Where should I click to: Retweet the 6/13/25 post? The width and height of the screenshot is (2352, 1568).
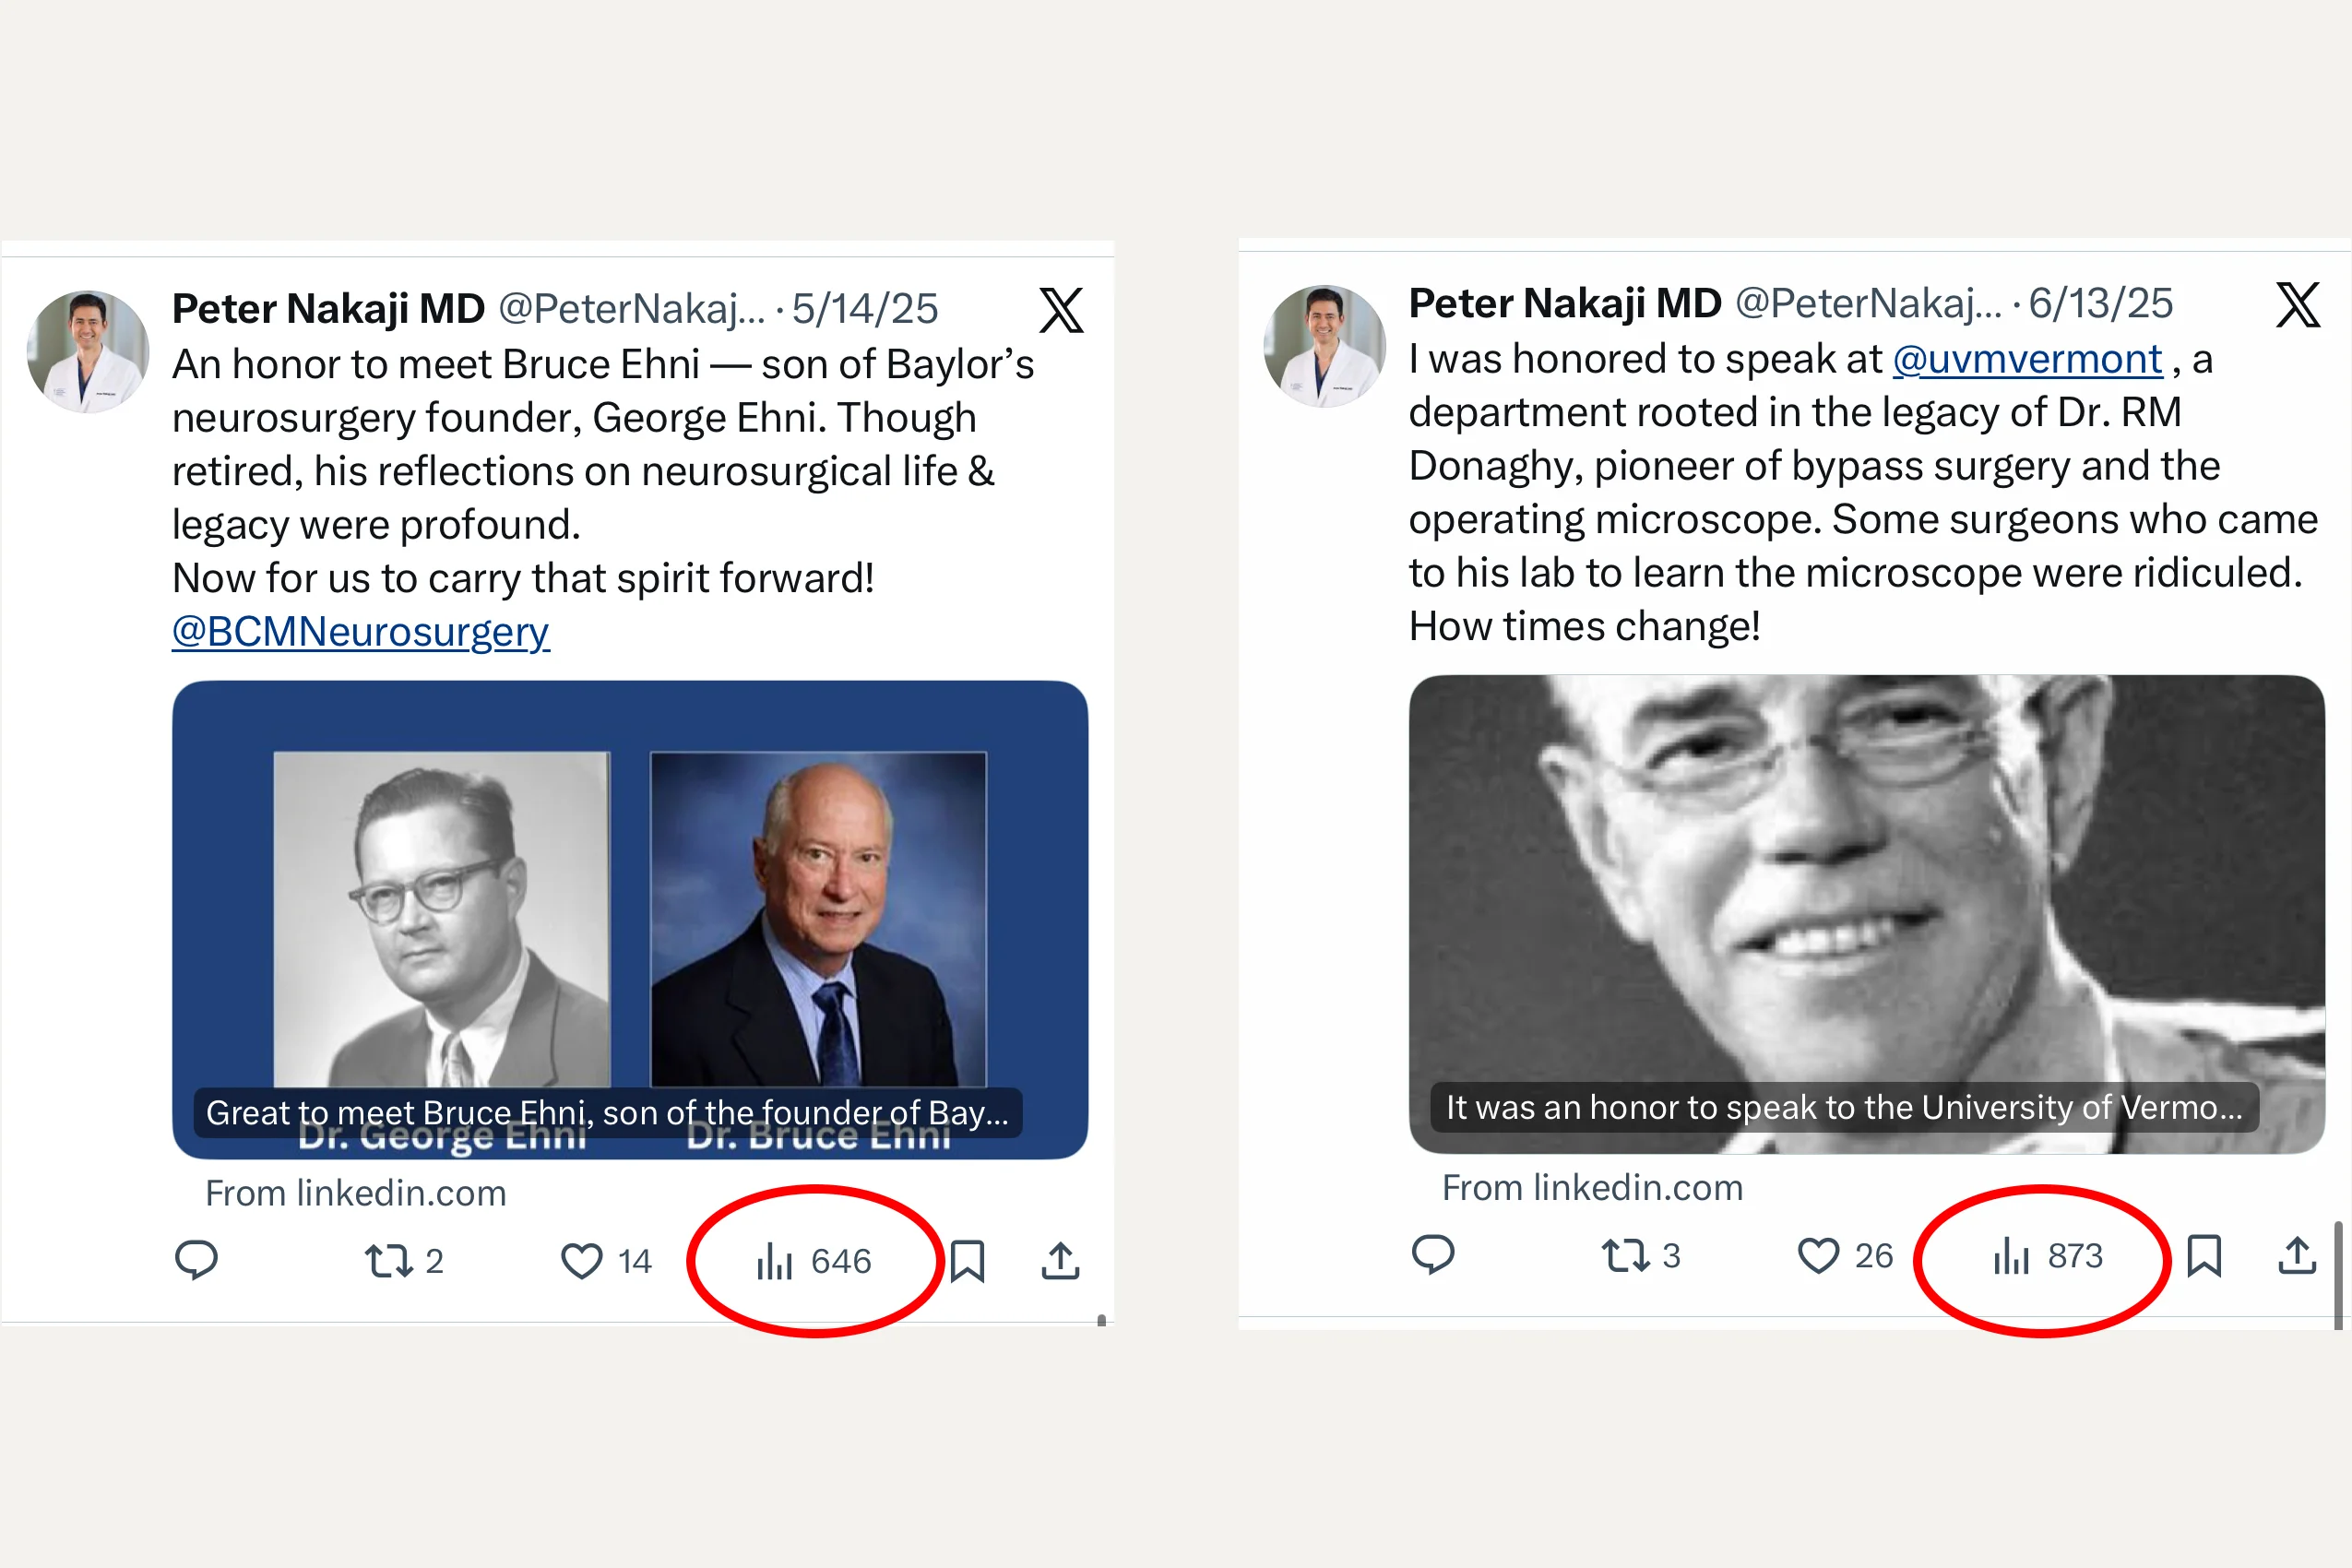coord(1641,1255)
